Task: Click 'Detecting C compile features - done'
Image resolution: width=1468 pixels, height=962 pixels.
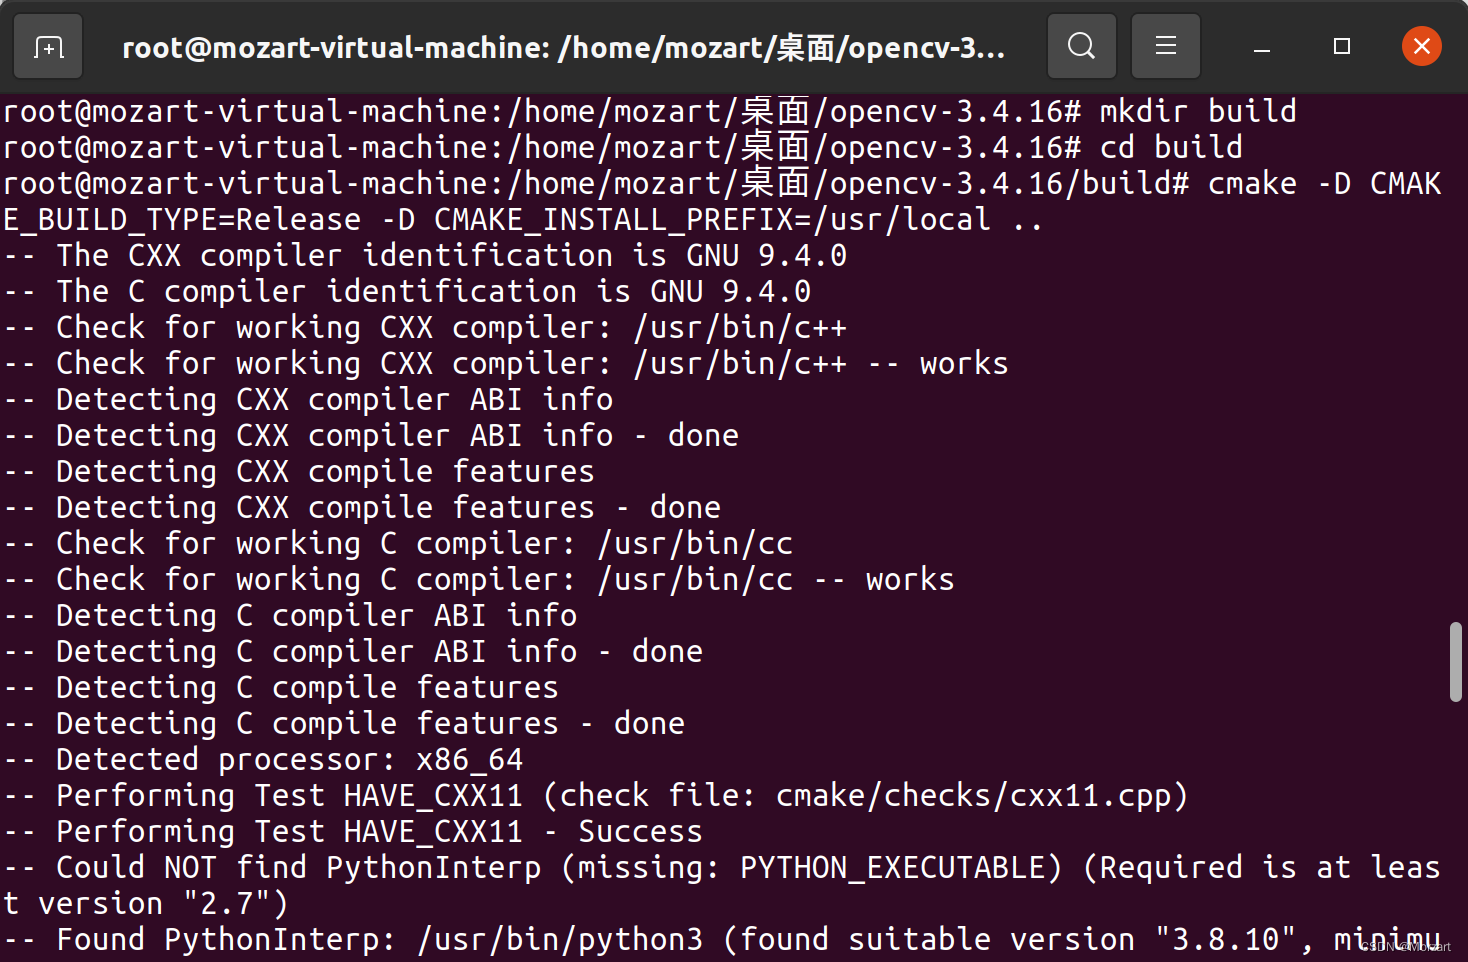Action: tap(344, 723)
